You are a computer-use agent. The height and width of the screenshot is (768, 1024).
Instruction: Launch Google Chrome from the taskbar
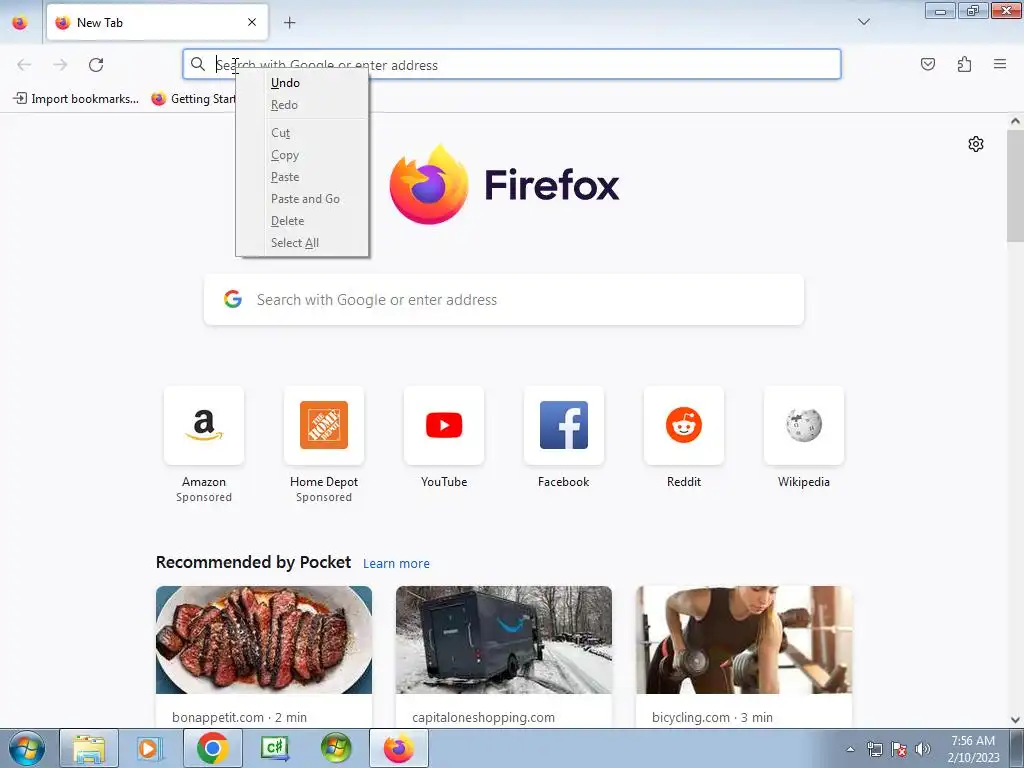pos(212,748)
